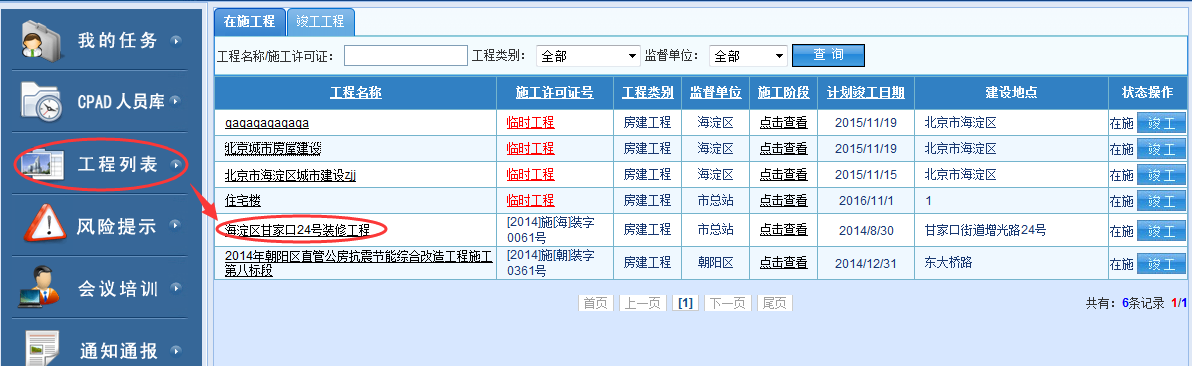The image size is (1192, 366).
Task: Sort by 计划竣工日期 column header
Action: point(866,94)
